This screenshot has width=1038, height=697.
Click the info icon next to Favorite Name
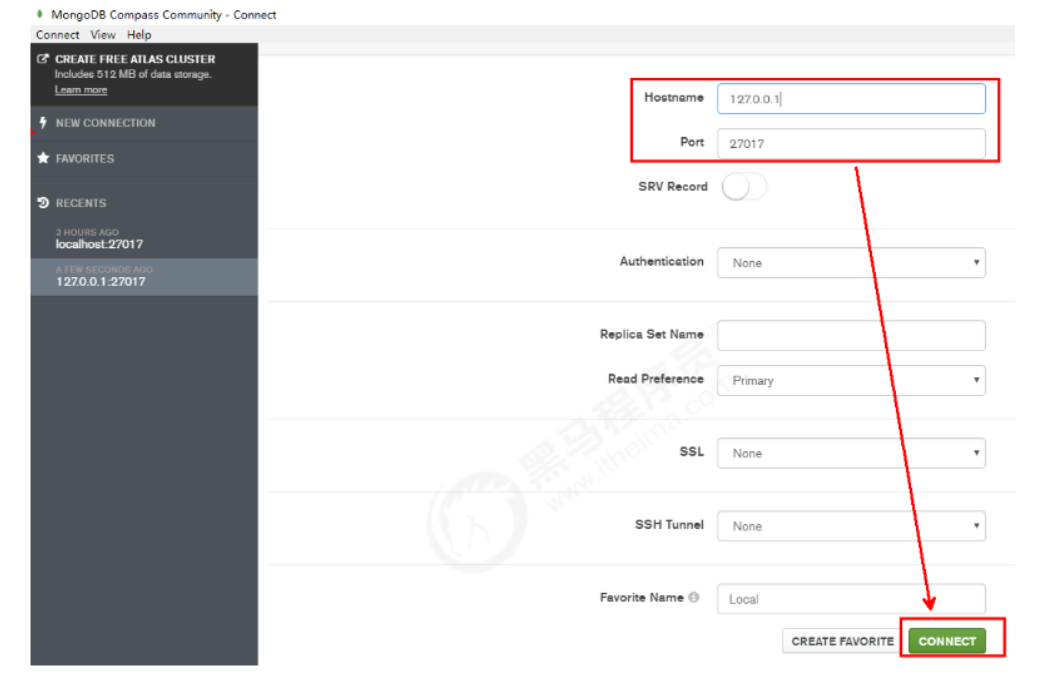693,597
